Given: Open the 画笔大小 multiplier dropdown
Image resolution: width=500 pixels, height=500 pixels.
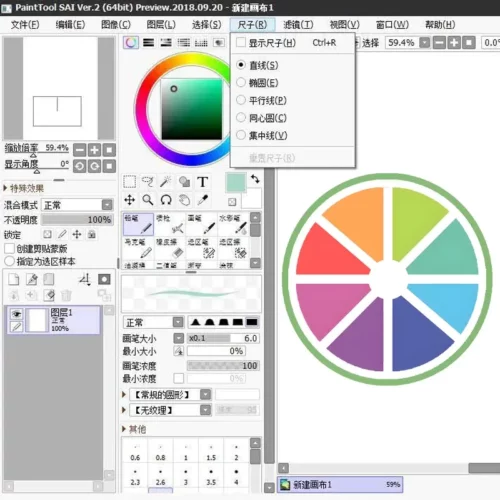Looking at the screenshot, I should point(179,338).
